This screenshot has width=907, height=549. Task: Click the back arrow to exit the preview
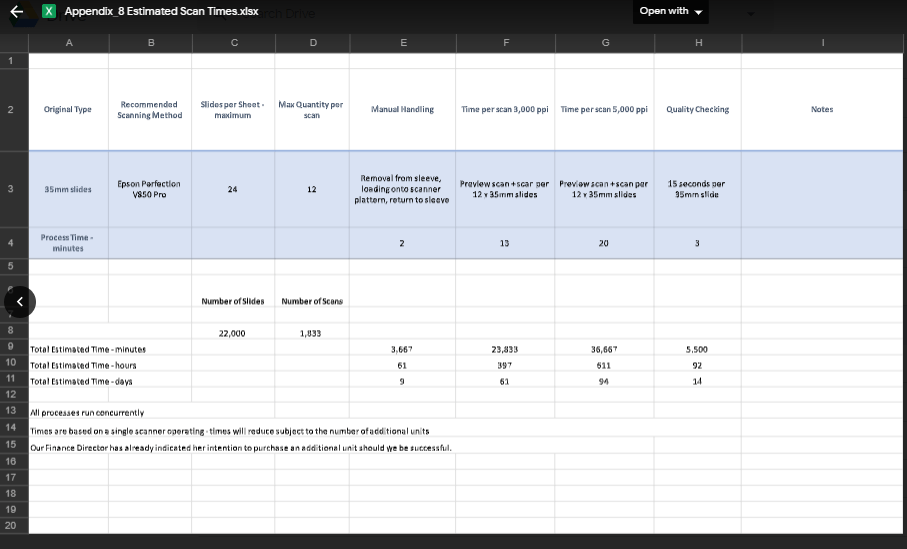click(17, 12)
